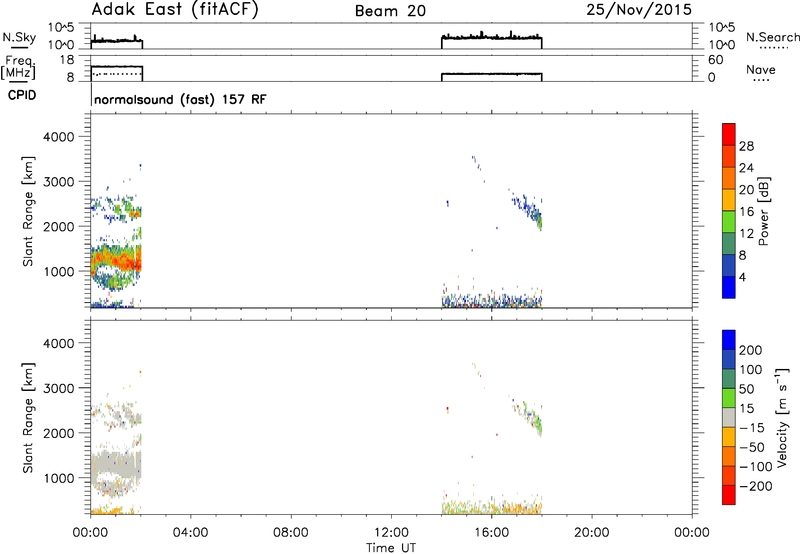
Task: Click the 'Freq. [MHz]' axis label
Action: 20,67
